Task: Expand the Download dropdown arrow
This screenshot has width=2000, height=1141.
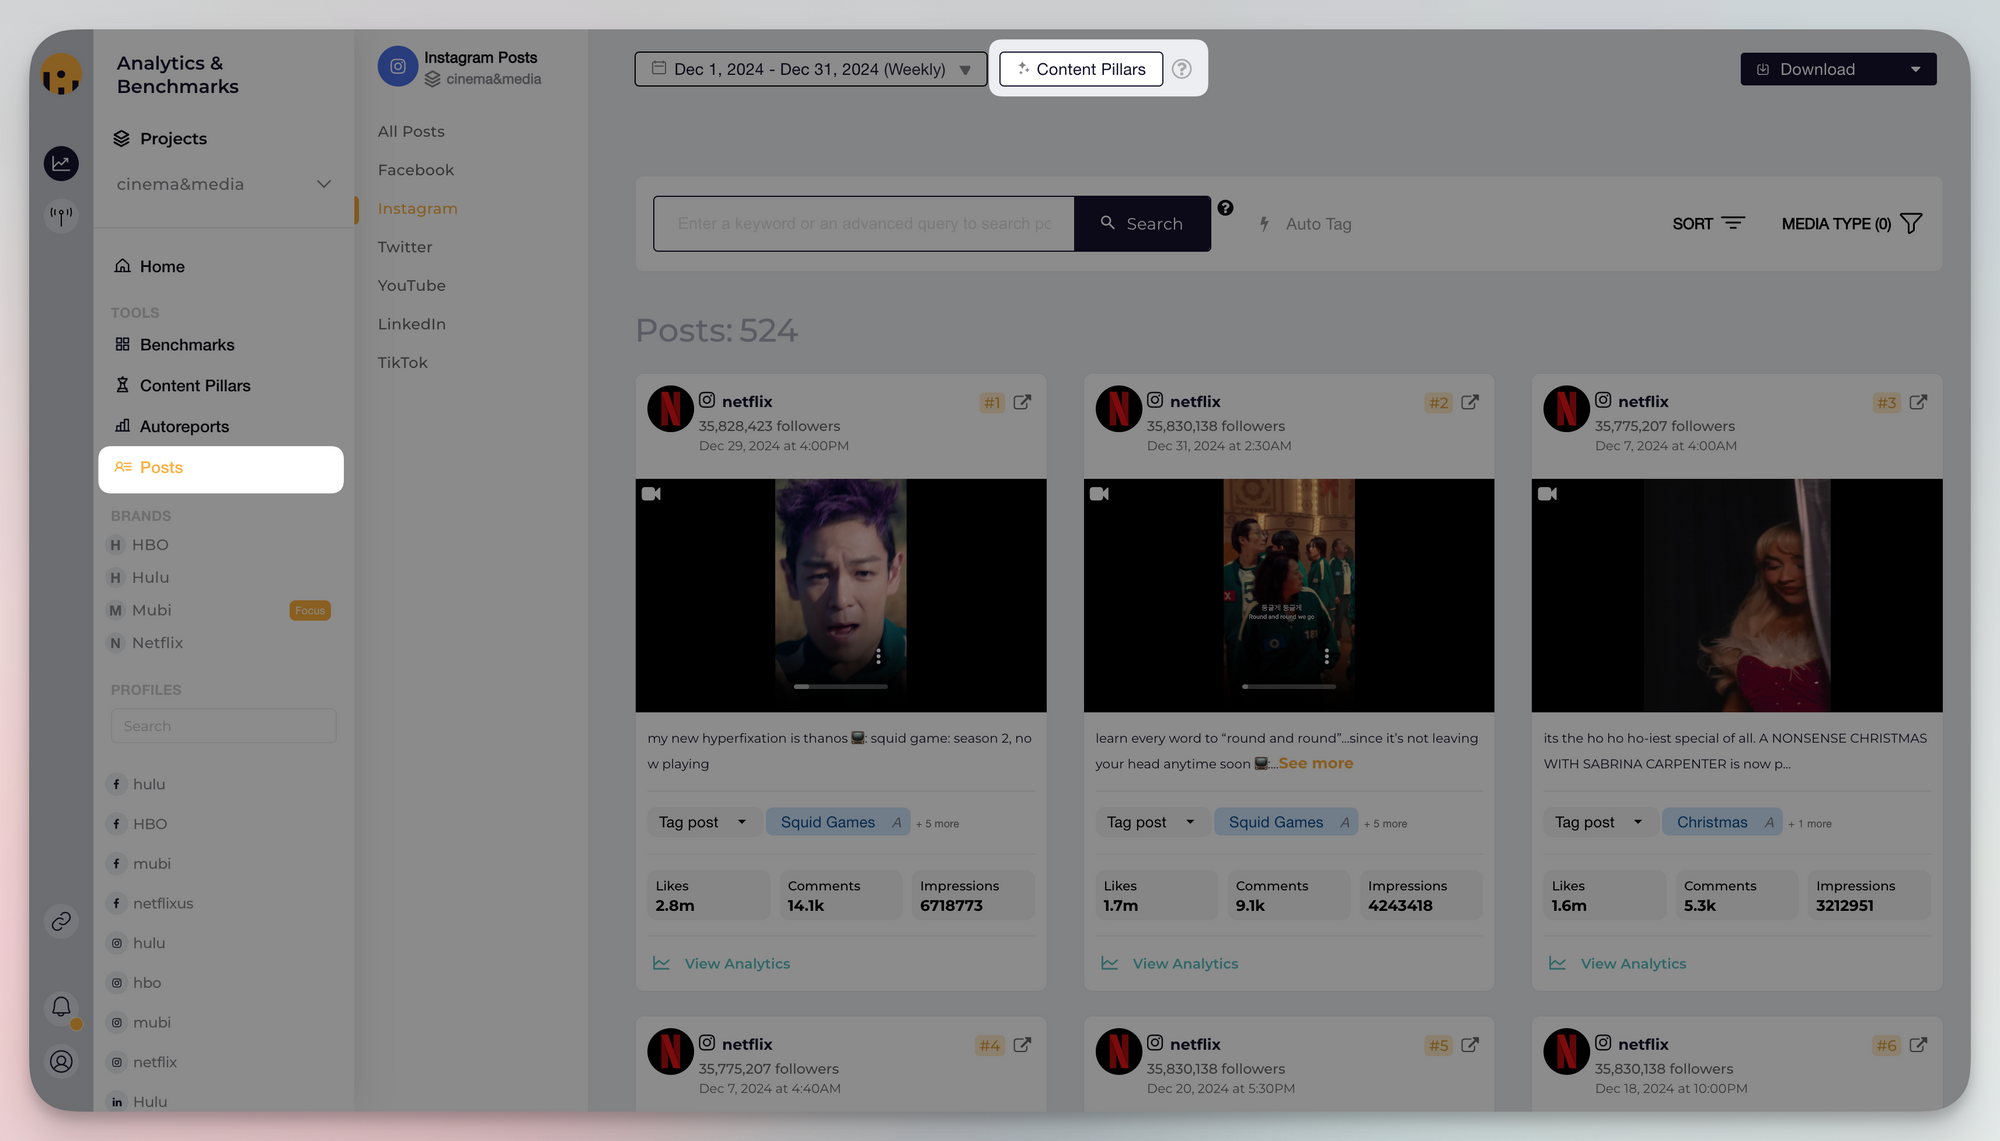Action: pos(1915,69)
